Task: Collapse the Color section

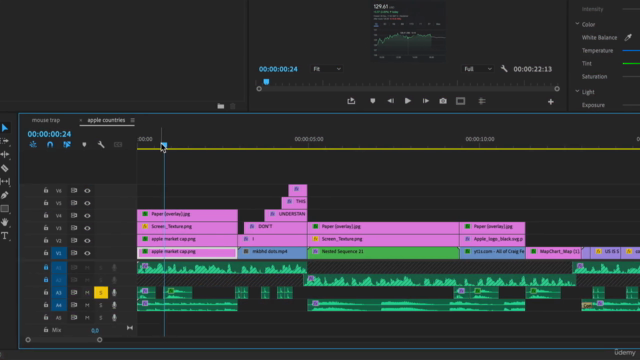Action: [577, 24]
